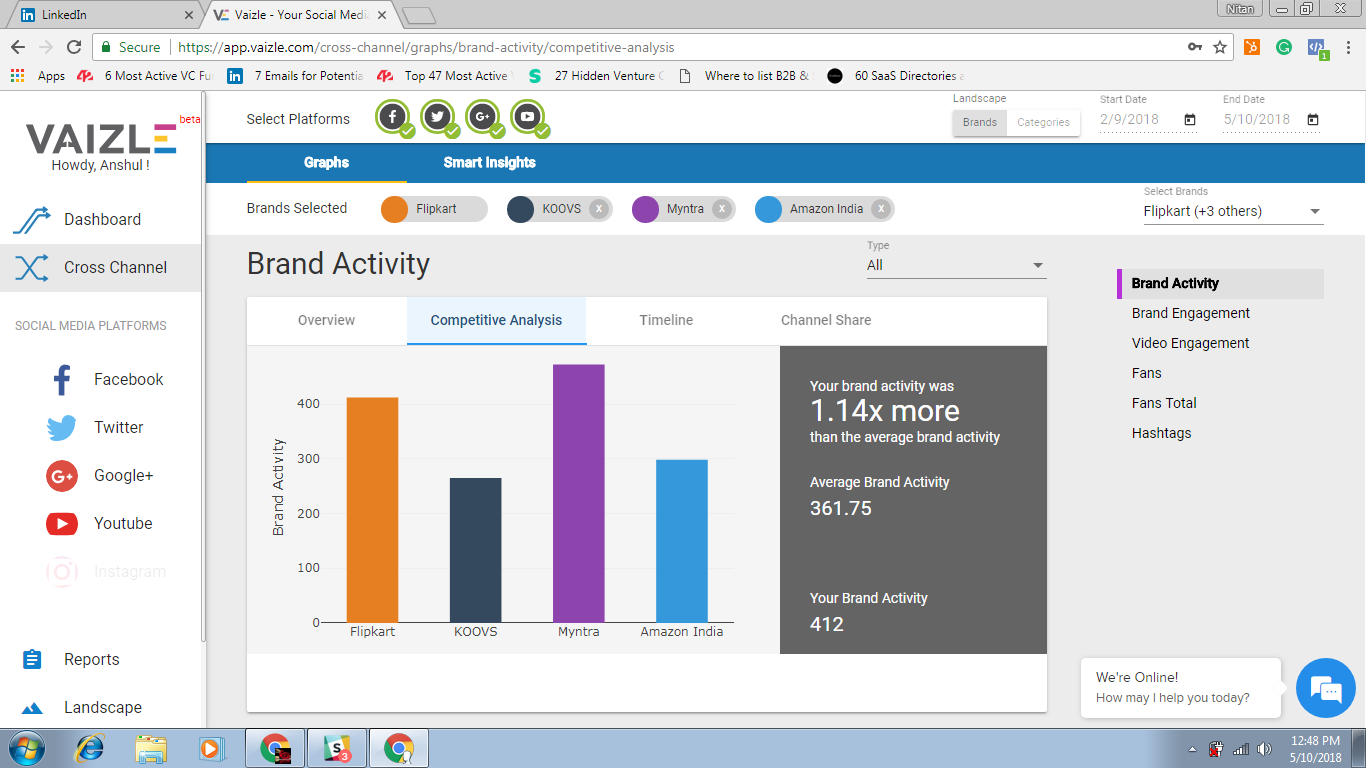Click the Myntra purple bar in the chart
Screen dimensions: 1366x768
(578, 494)
